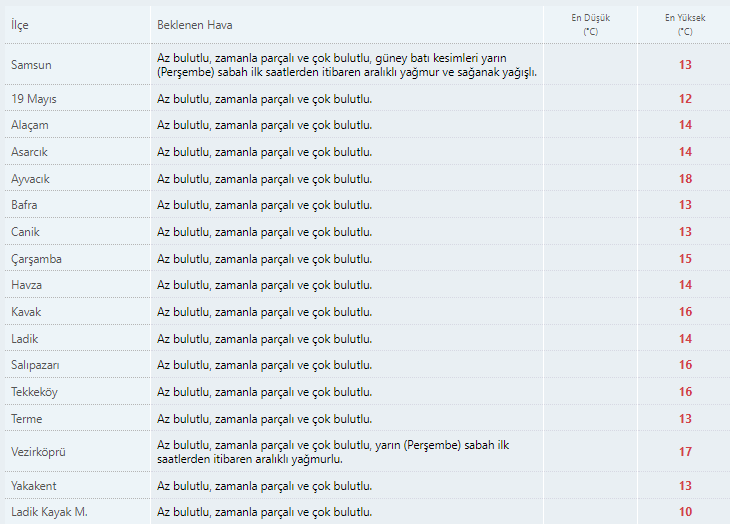
Task: Select the Tekkeköy district name
Action: tap(34, 392)
